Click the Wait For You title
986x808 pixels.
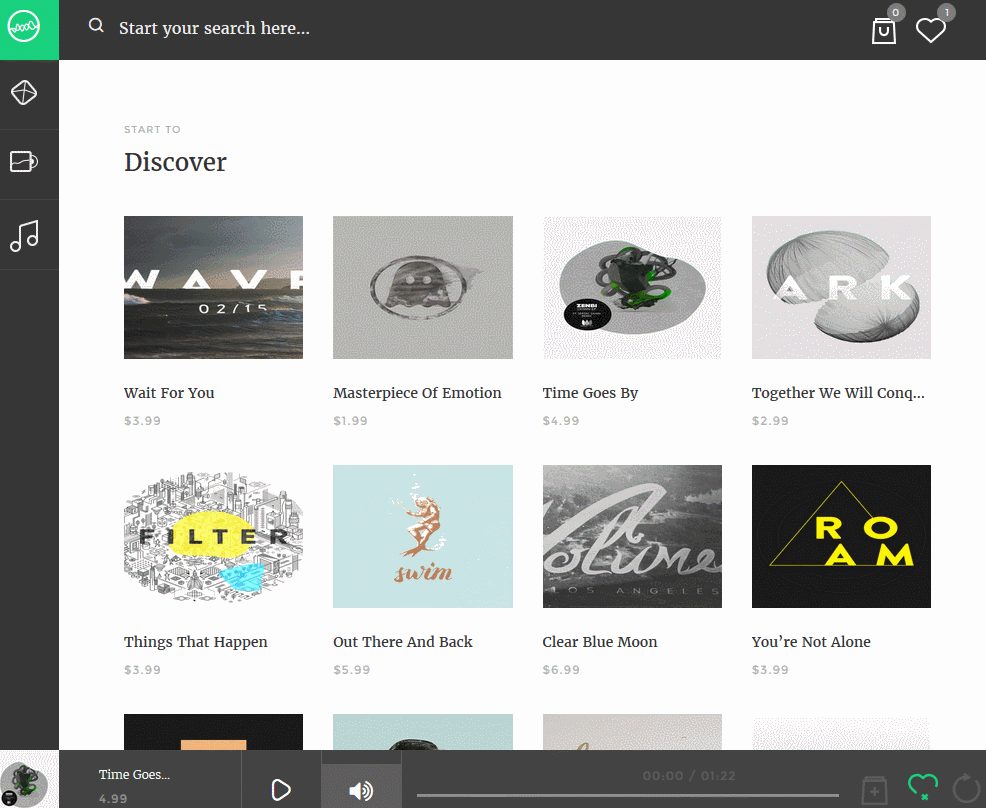[x=169, y=393]
